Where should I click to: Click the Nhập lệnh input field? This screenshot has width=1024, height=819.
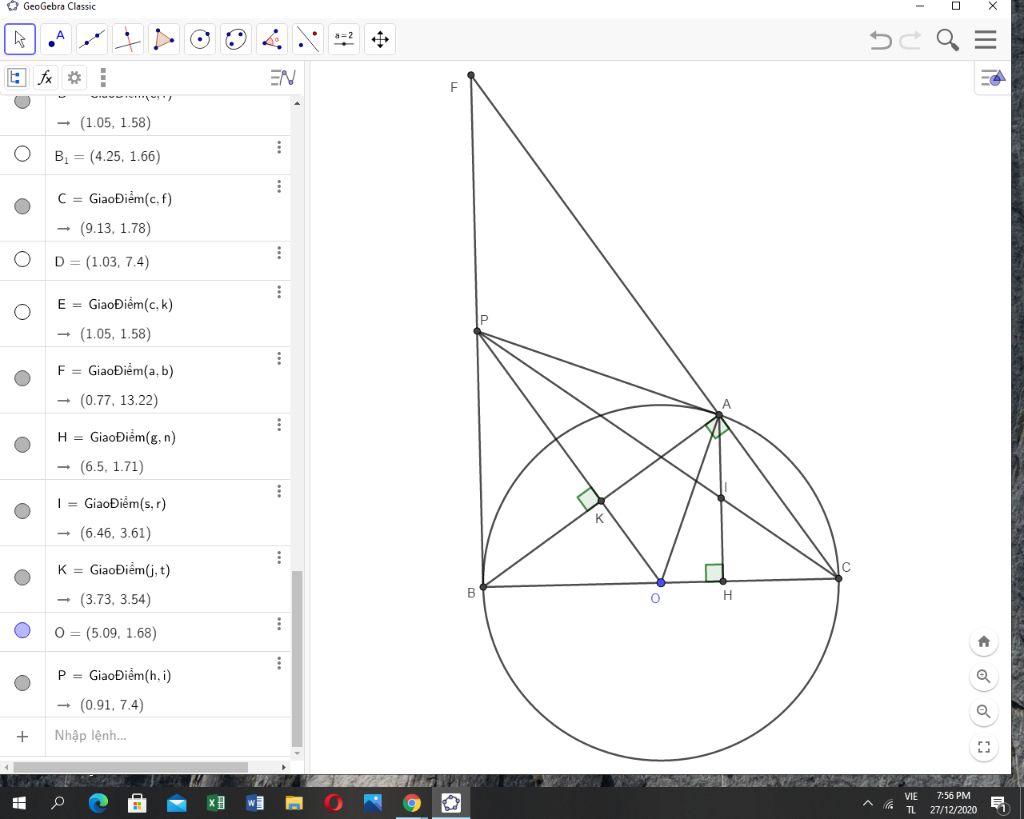[x=168, y=736]
